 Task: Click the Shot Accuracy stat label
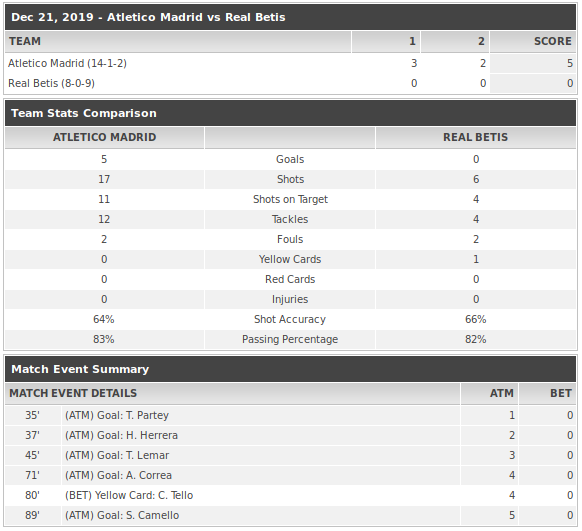[290, 319]
